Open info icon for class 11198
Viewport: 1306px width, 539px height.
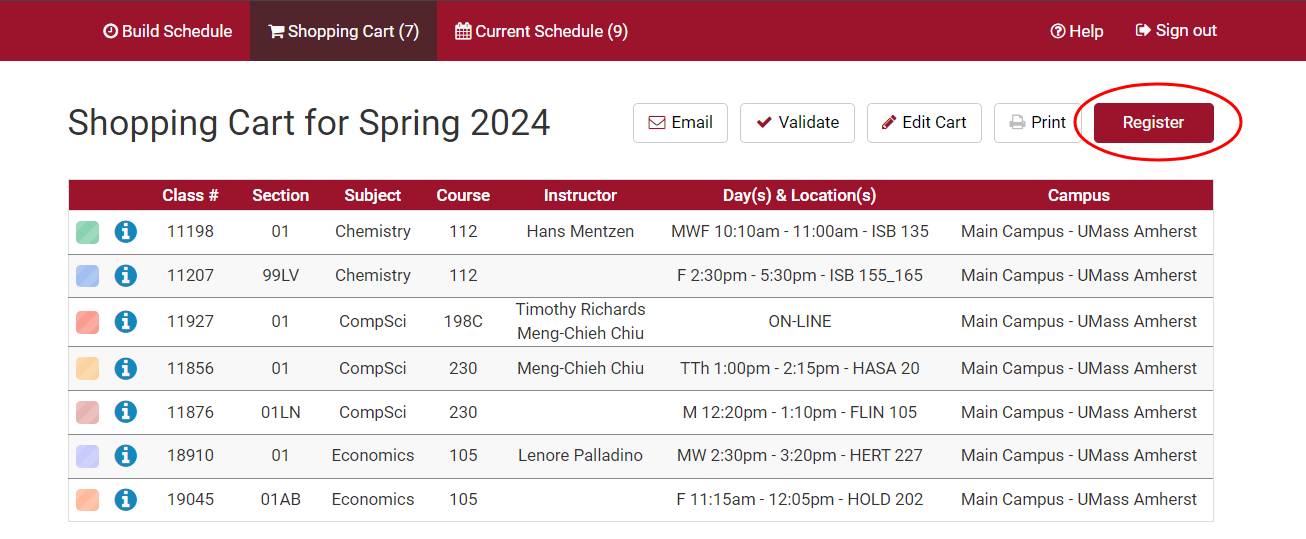click(125, 232)
